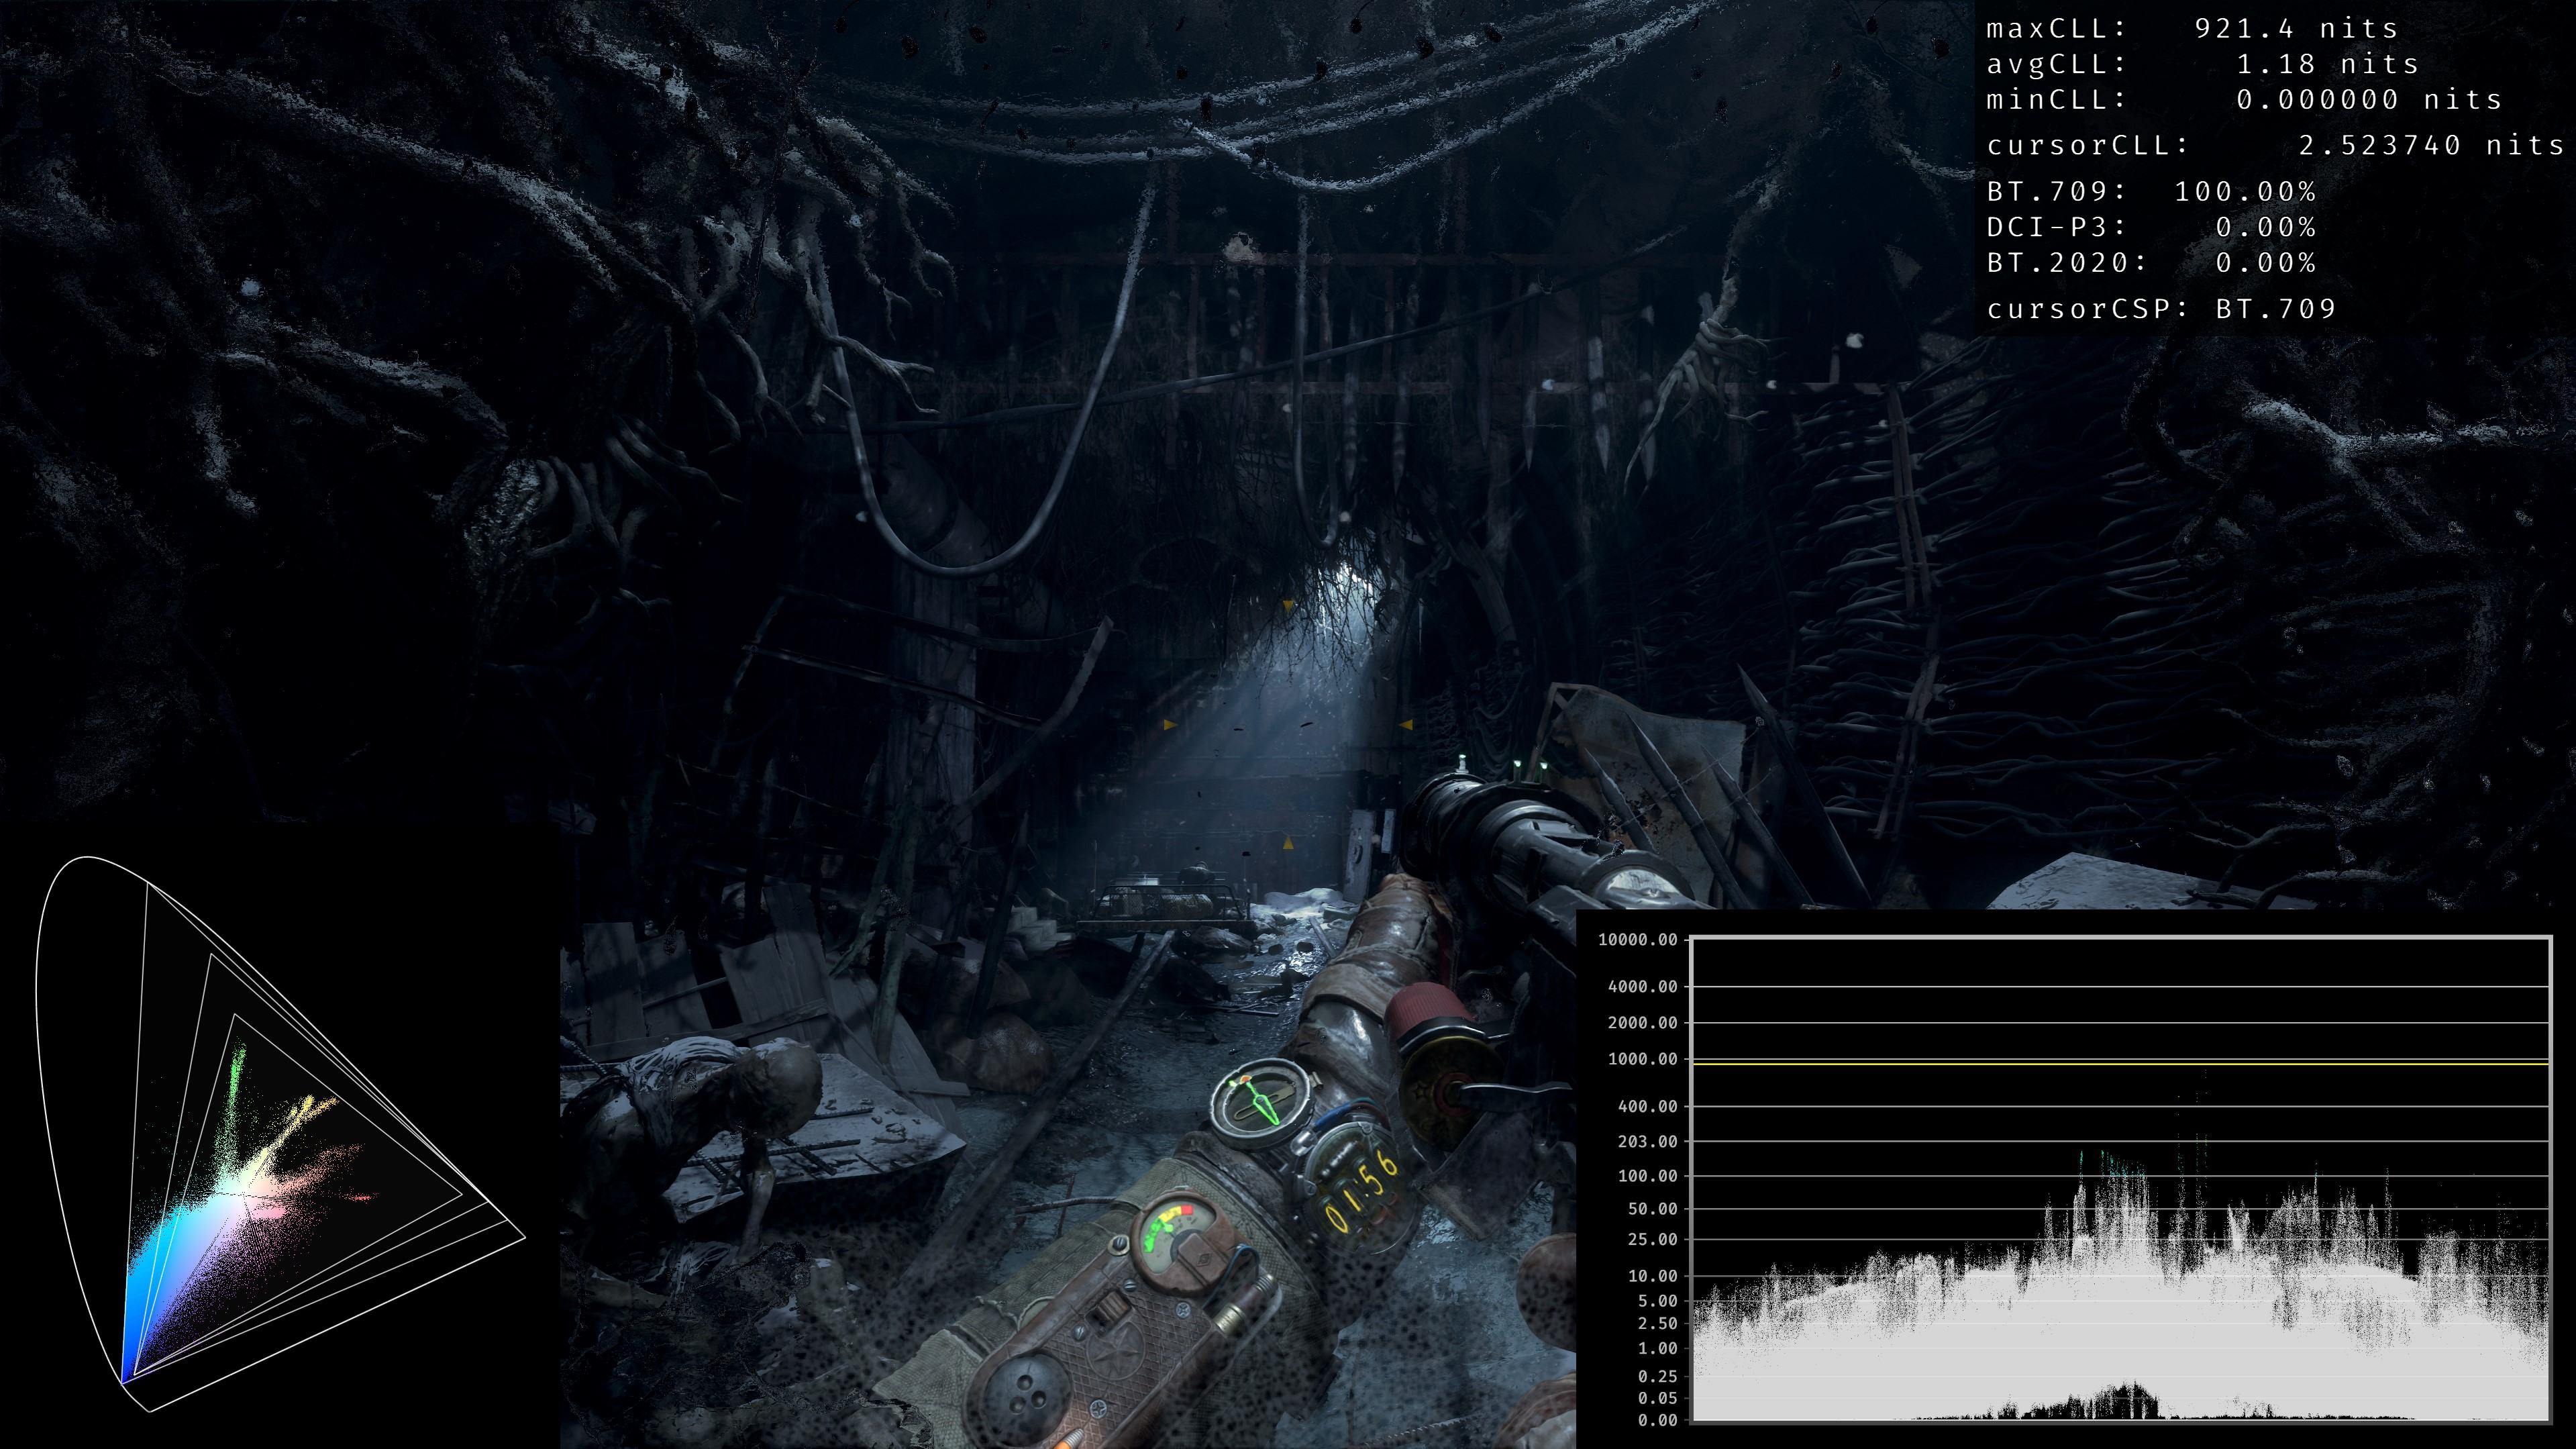This screenshot has width=2576, height=1449.
Task: Click the 10.00 waveform axis label
Action: click(1652, 1276)
